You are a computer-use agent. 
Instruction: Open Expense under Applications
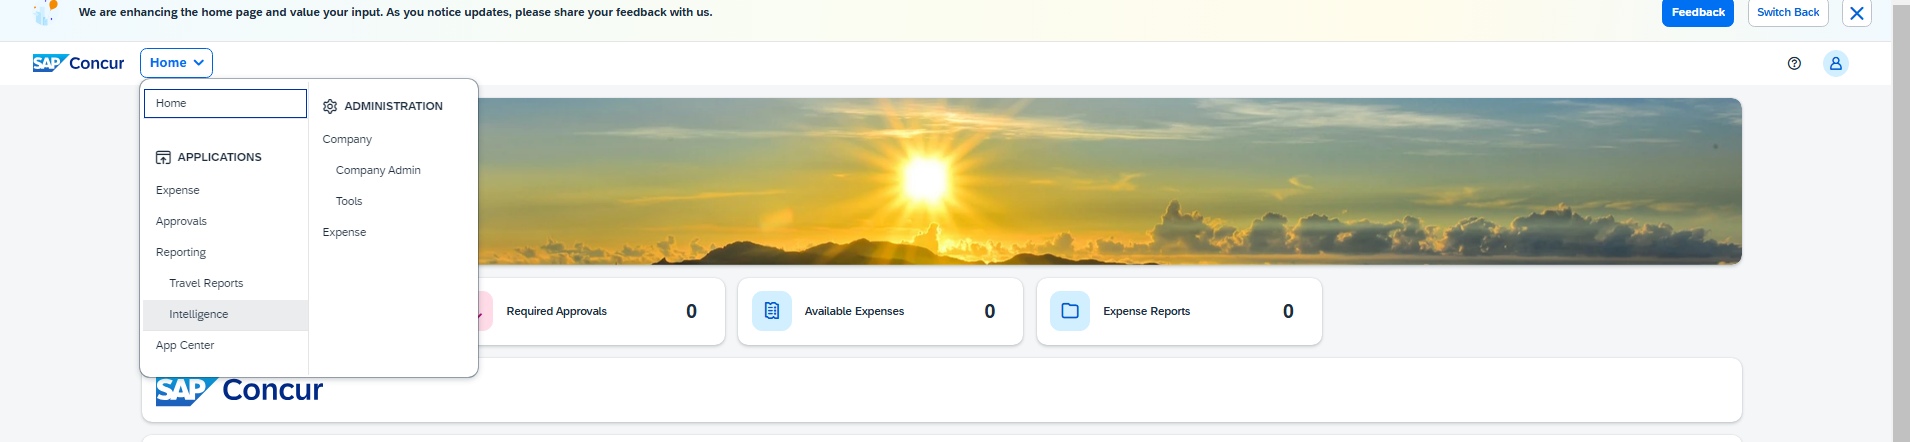[178, 190]
